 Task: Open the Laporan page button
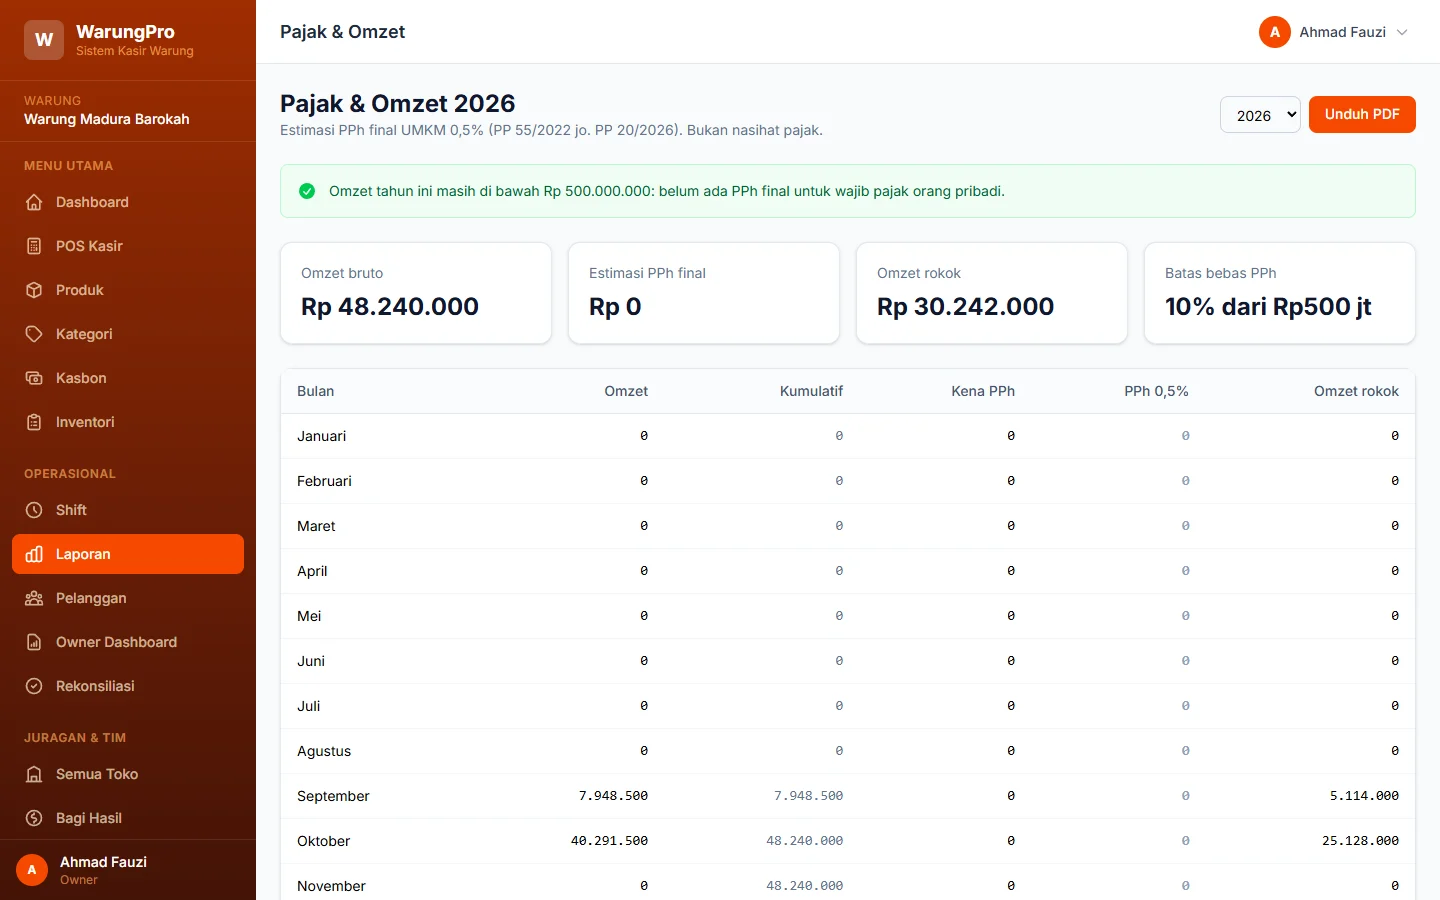128,554
